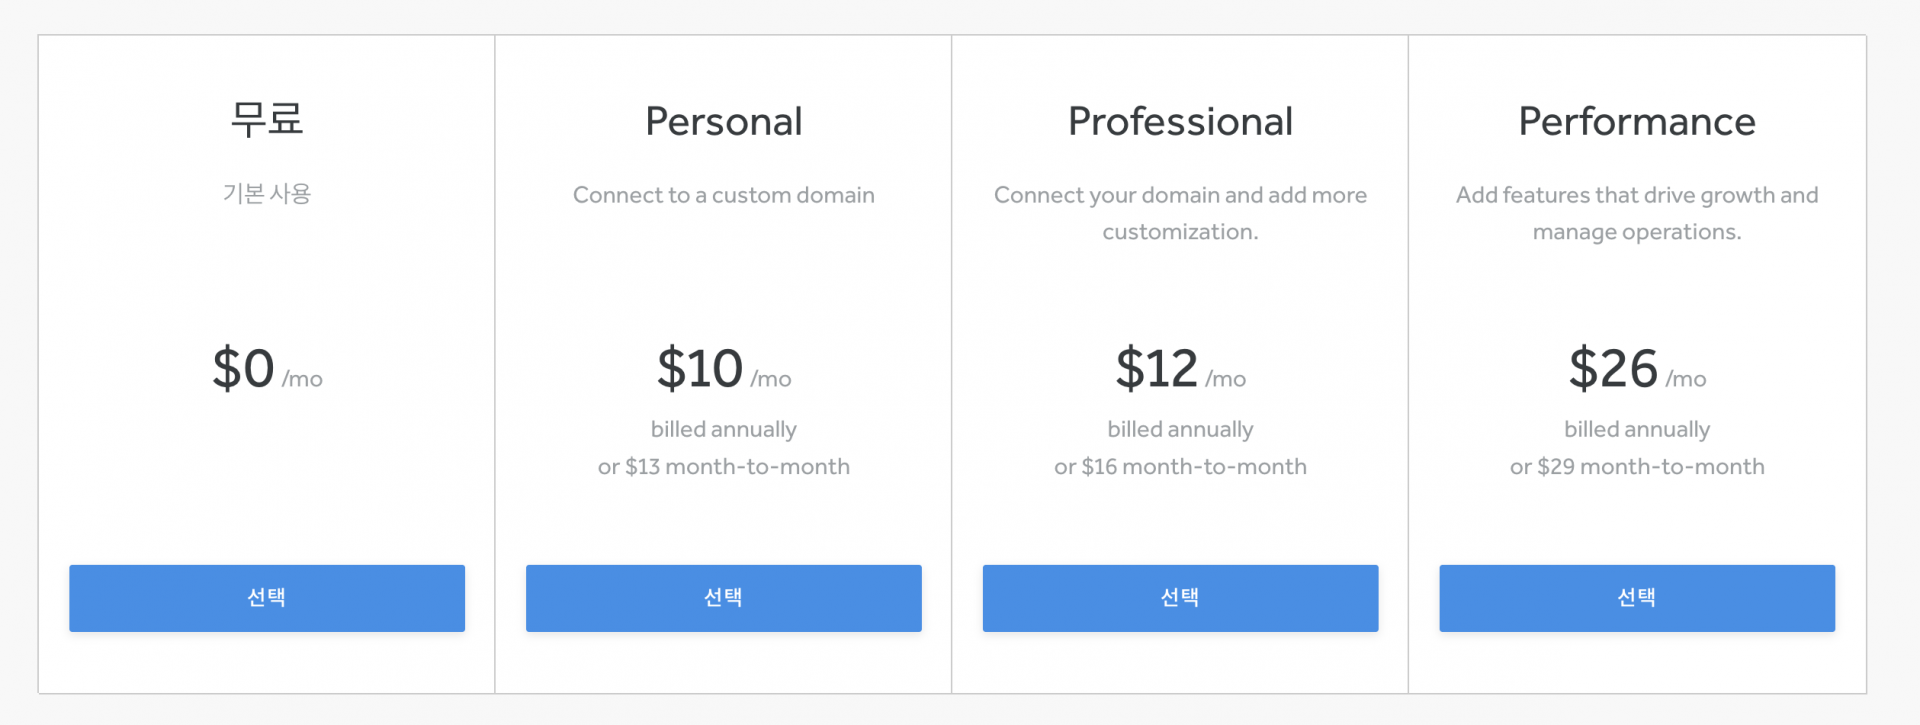
Task: Click "billed annually" under the $26 price
Action: tap(1636, 430)
